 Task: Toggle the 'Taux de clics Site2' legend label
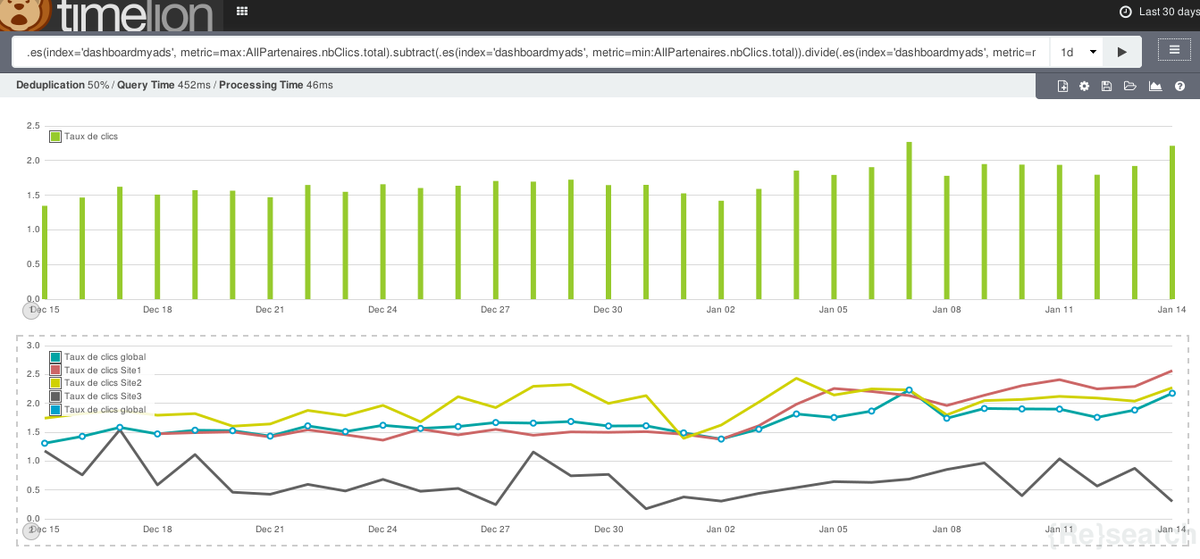click(x=103, y=383)
